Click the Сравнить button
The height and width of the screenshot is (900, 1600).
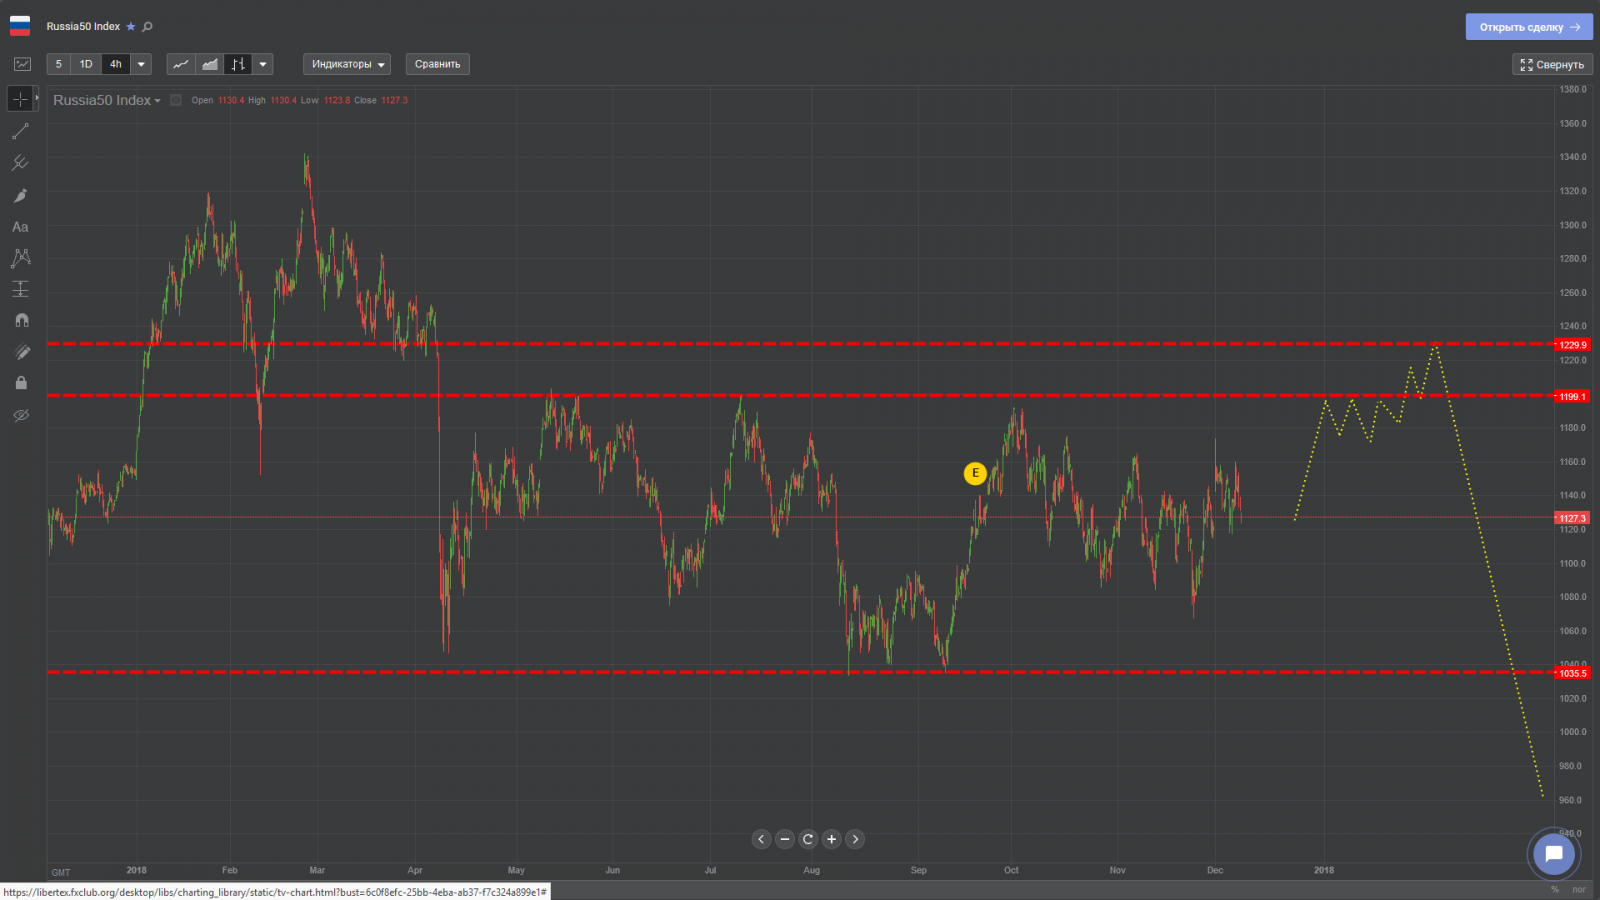tap(437, 64)
